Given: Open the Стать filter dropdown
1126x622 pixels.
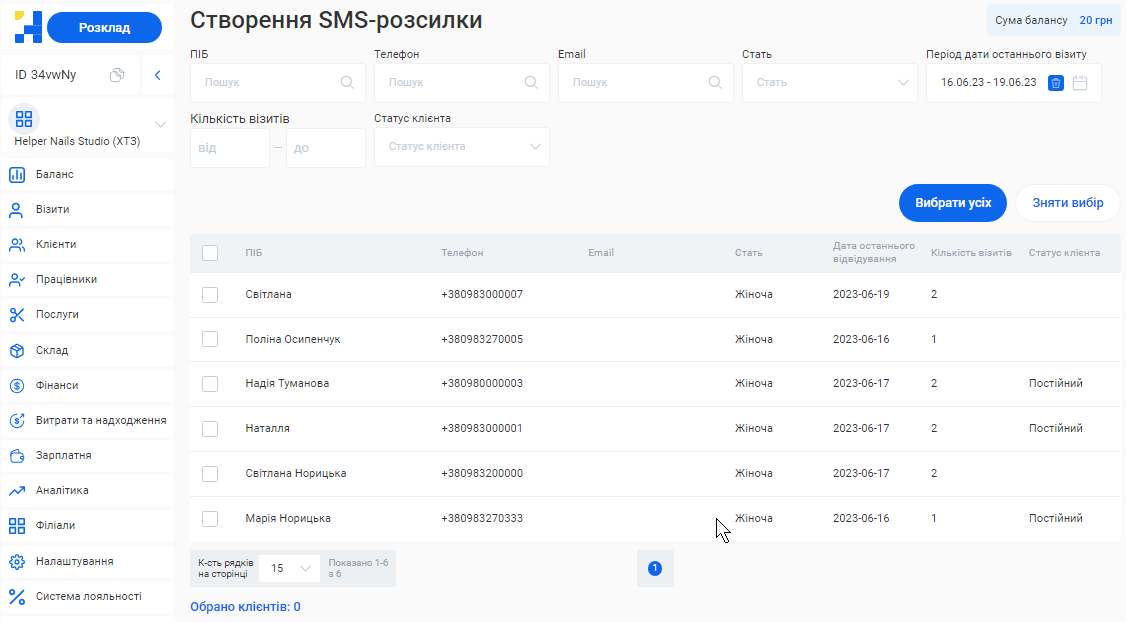Looking at the screenshot, I should tap(829, 83).
